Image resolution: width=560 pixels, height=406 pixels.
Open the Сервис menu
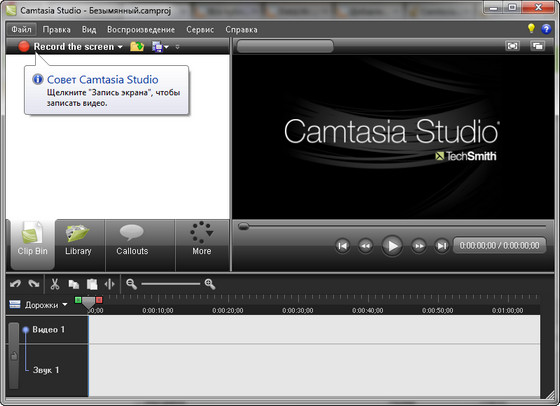click(200, 29)
